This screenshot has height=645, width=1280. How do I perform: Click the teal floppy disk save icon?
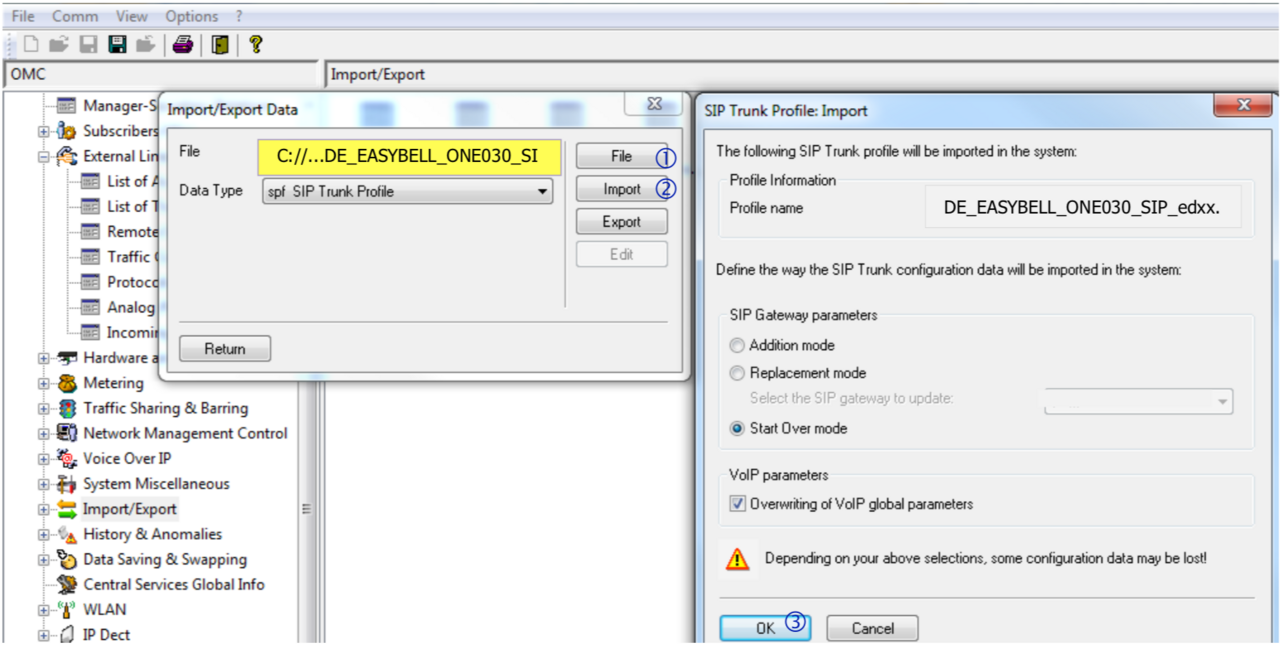click(117, 44)
